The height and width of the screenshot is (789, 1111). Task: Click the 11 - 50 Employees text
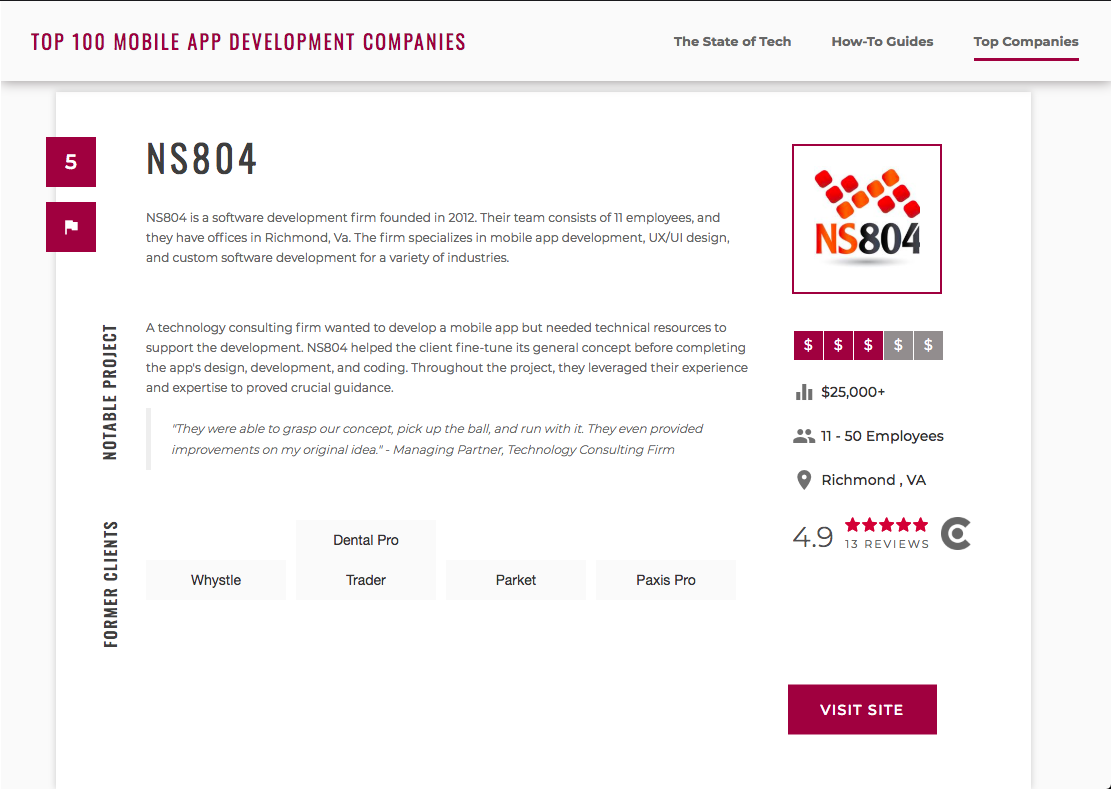point(882,436)
